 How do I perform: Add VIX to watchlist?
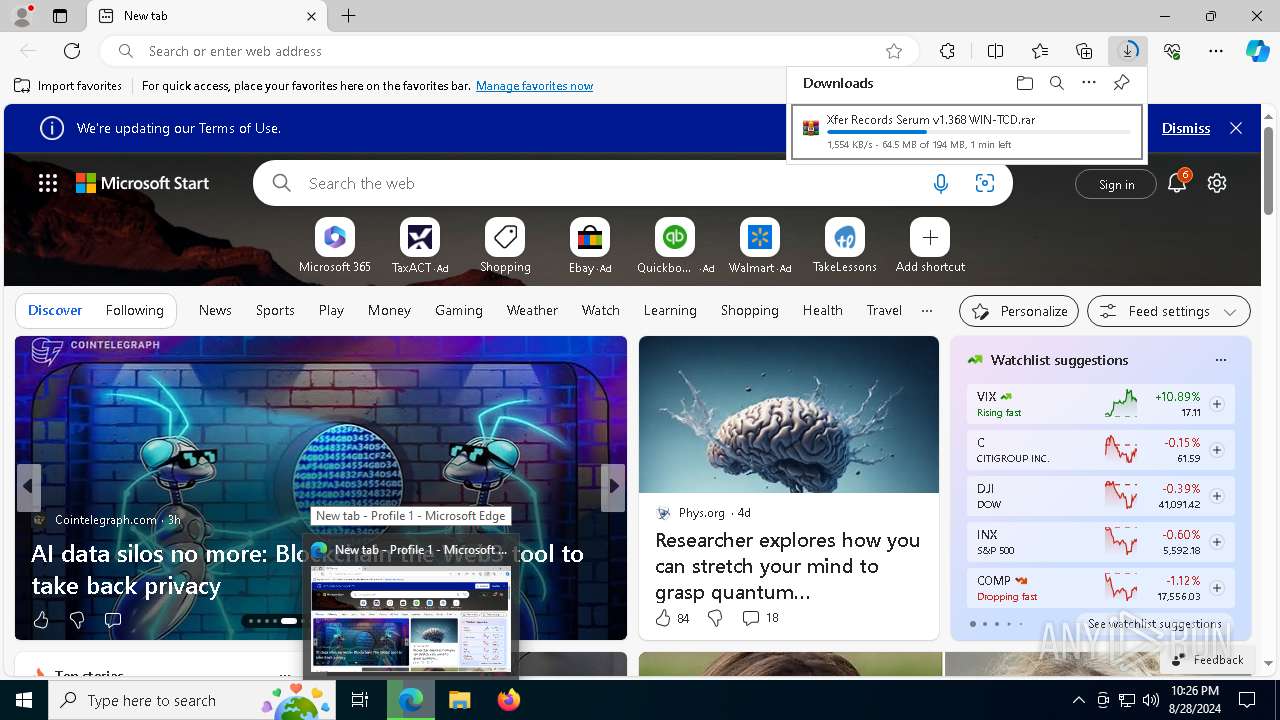(x=1217, y=404)
